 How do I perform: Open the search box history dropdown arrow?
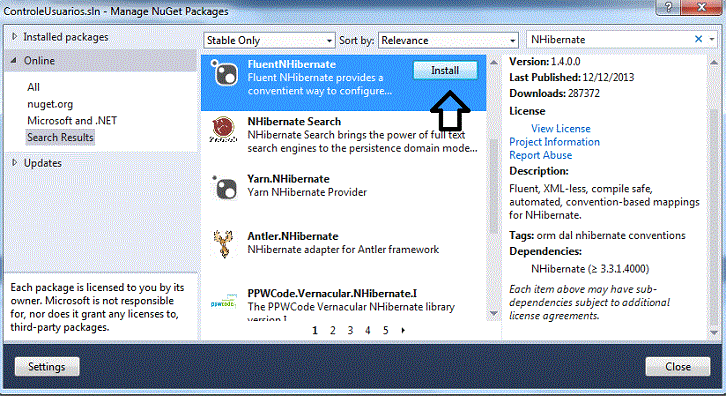click(x=712, y=39)
